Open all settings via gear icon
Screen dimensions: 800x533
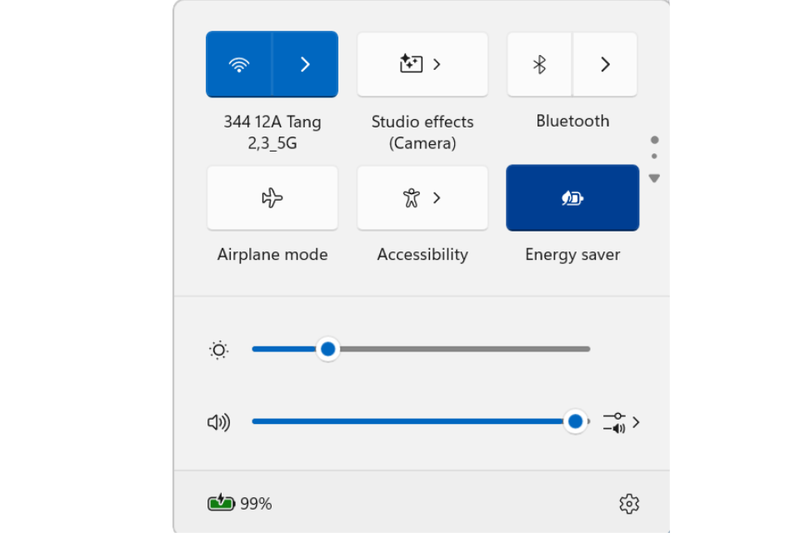[x=629, y=503]
